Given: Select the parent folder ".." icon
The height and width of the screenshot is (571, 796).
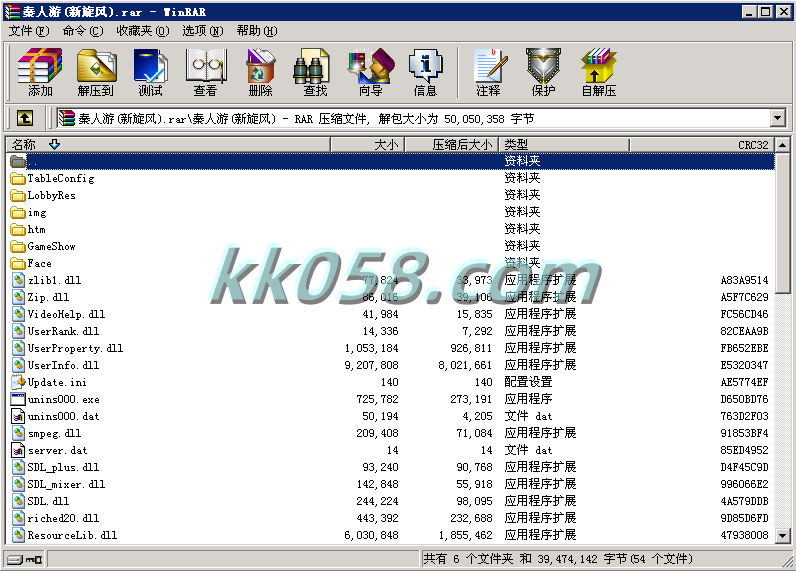Looking at the screenshot, I should 18,161.
